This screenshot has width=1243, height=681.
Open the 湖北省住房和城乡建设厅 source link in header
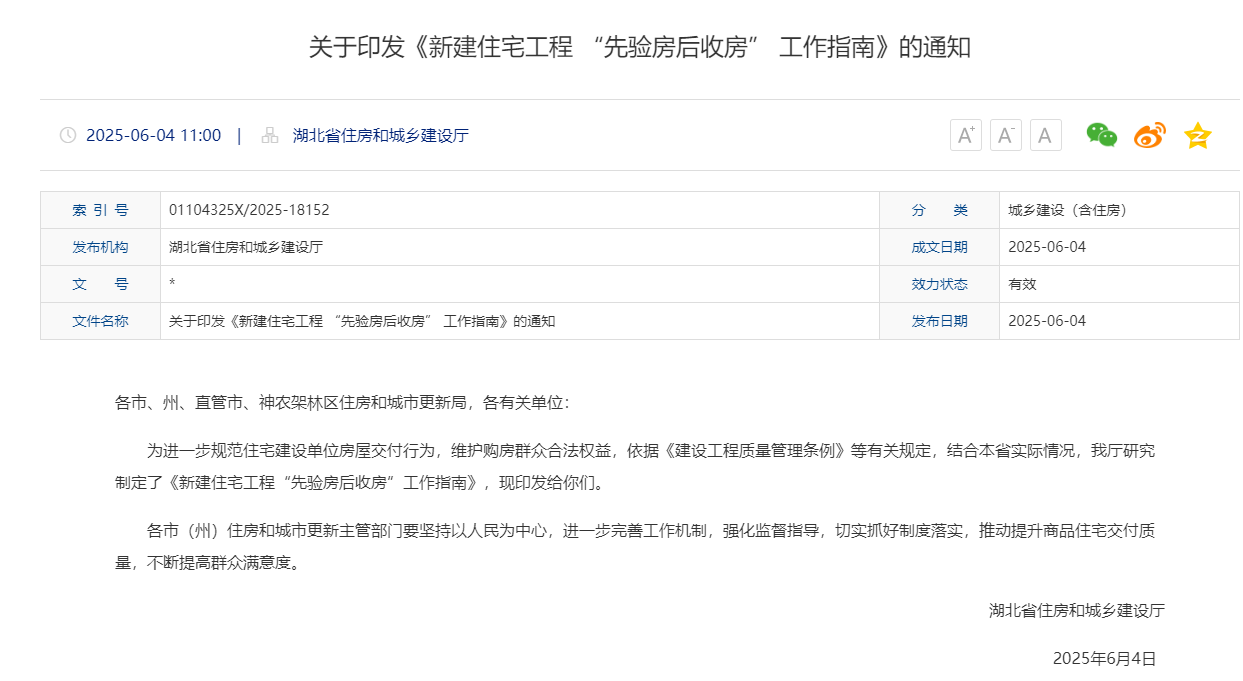(x=380, y=135)
